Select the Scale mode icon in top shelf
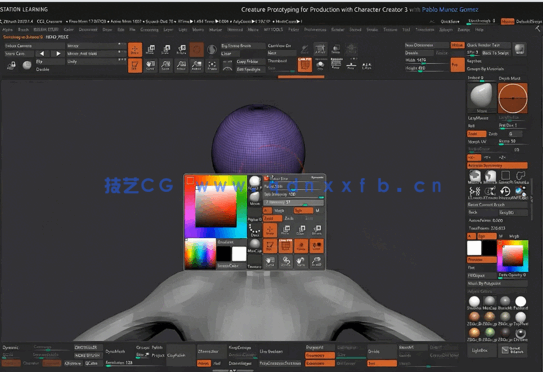 tap(166, 50)
